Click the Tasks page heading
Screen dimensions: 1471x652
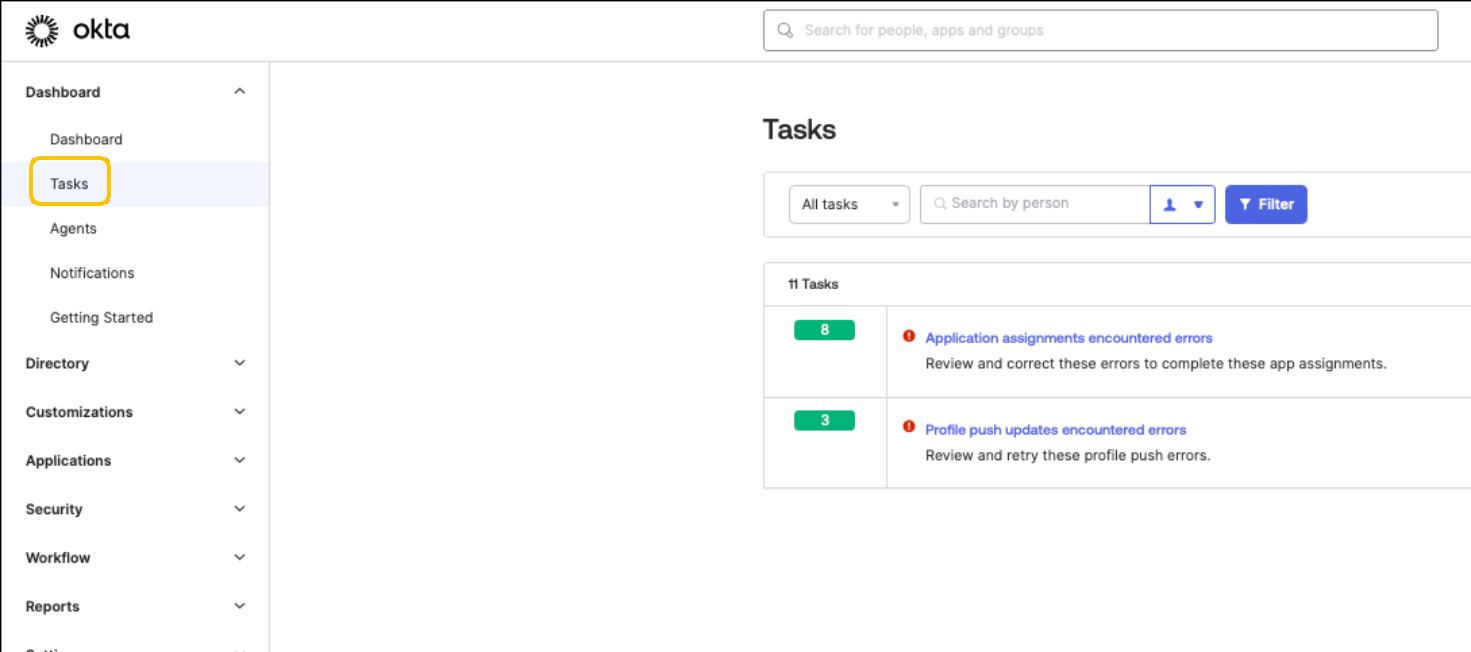pyautogui.click(x=799, y=130)
